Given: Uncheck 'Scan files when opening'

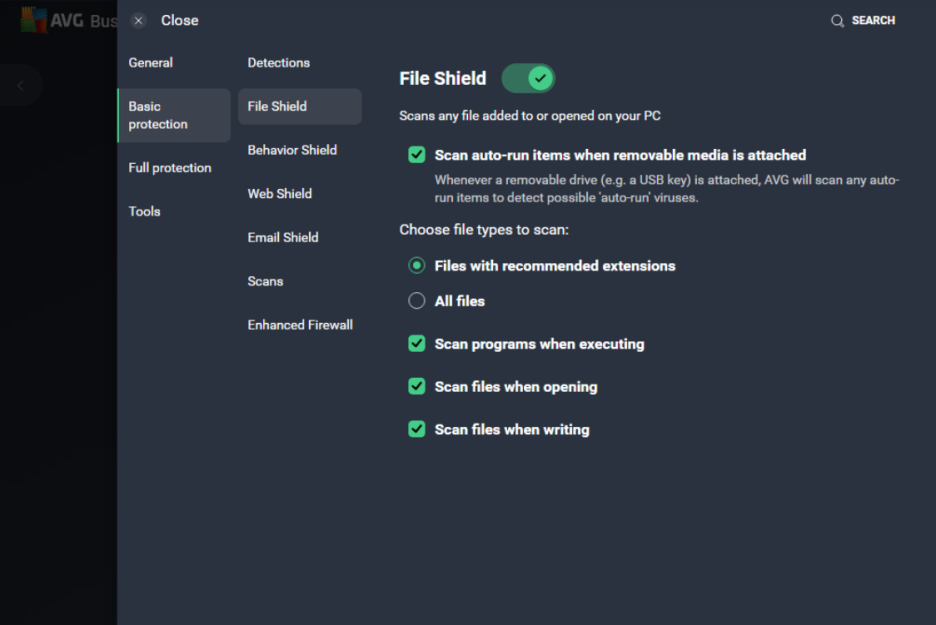Looking at the screenshot, I should (417, 386).
